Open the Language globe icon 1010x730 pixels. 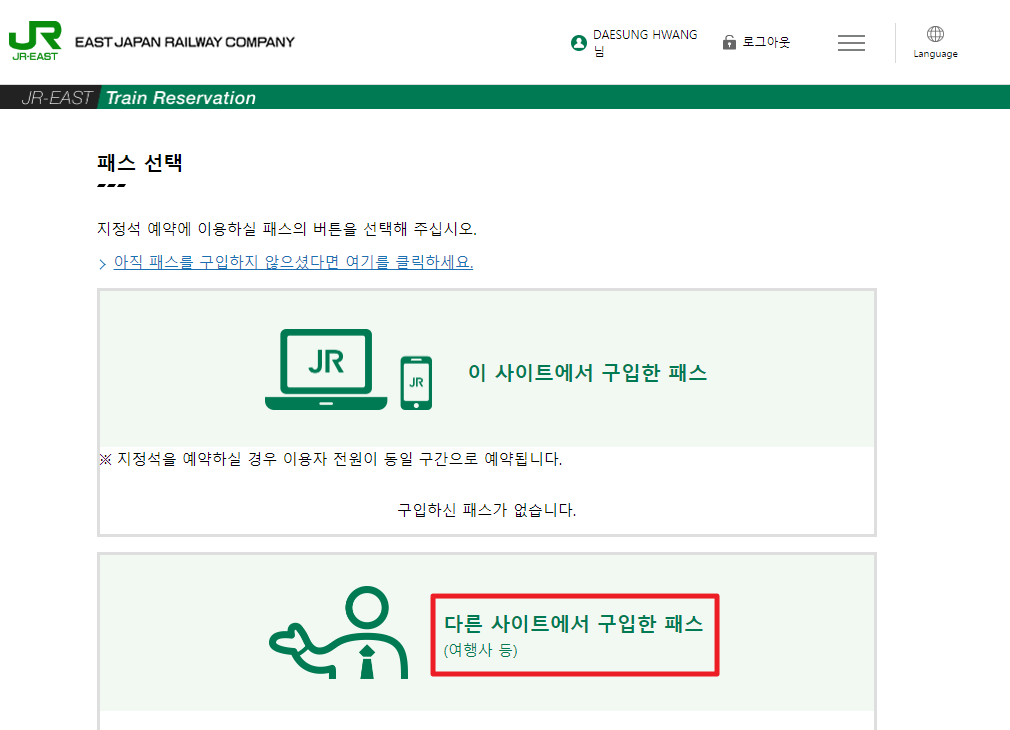[935, 34]
